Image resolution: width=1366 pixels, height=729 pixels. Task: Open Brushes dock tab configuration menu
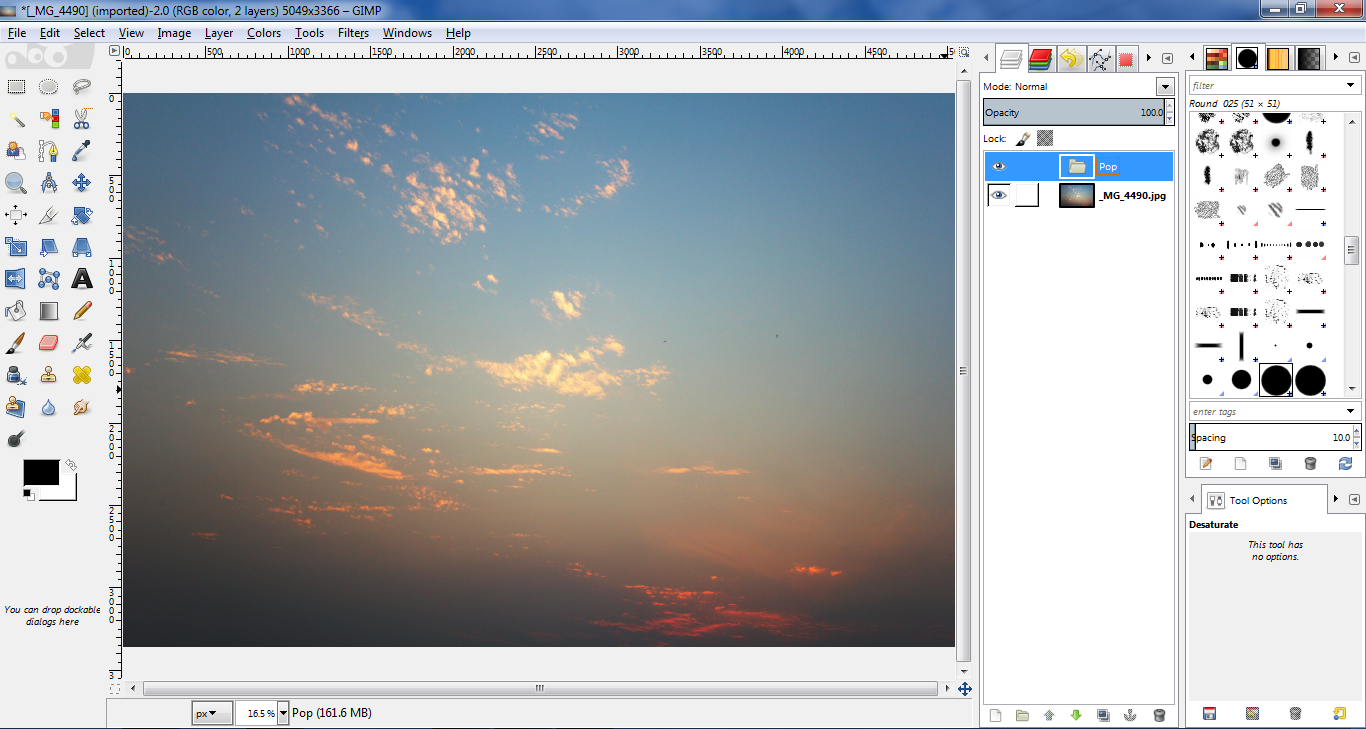(1354, 59)
